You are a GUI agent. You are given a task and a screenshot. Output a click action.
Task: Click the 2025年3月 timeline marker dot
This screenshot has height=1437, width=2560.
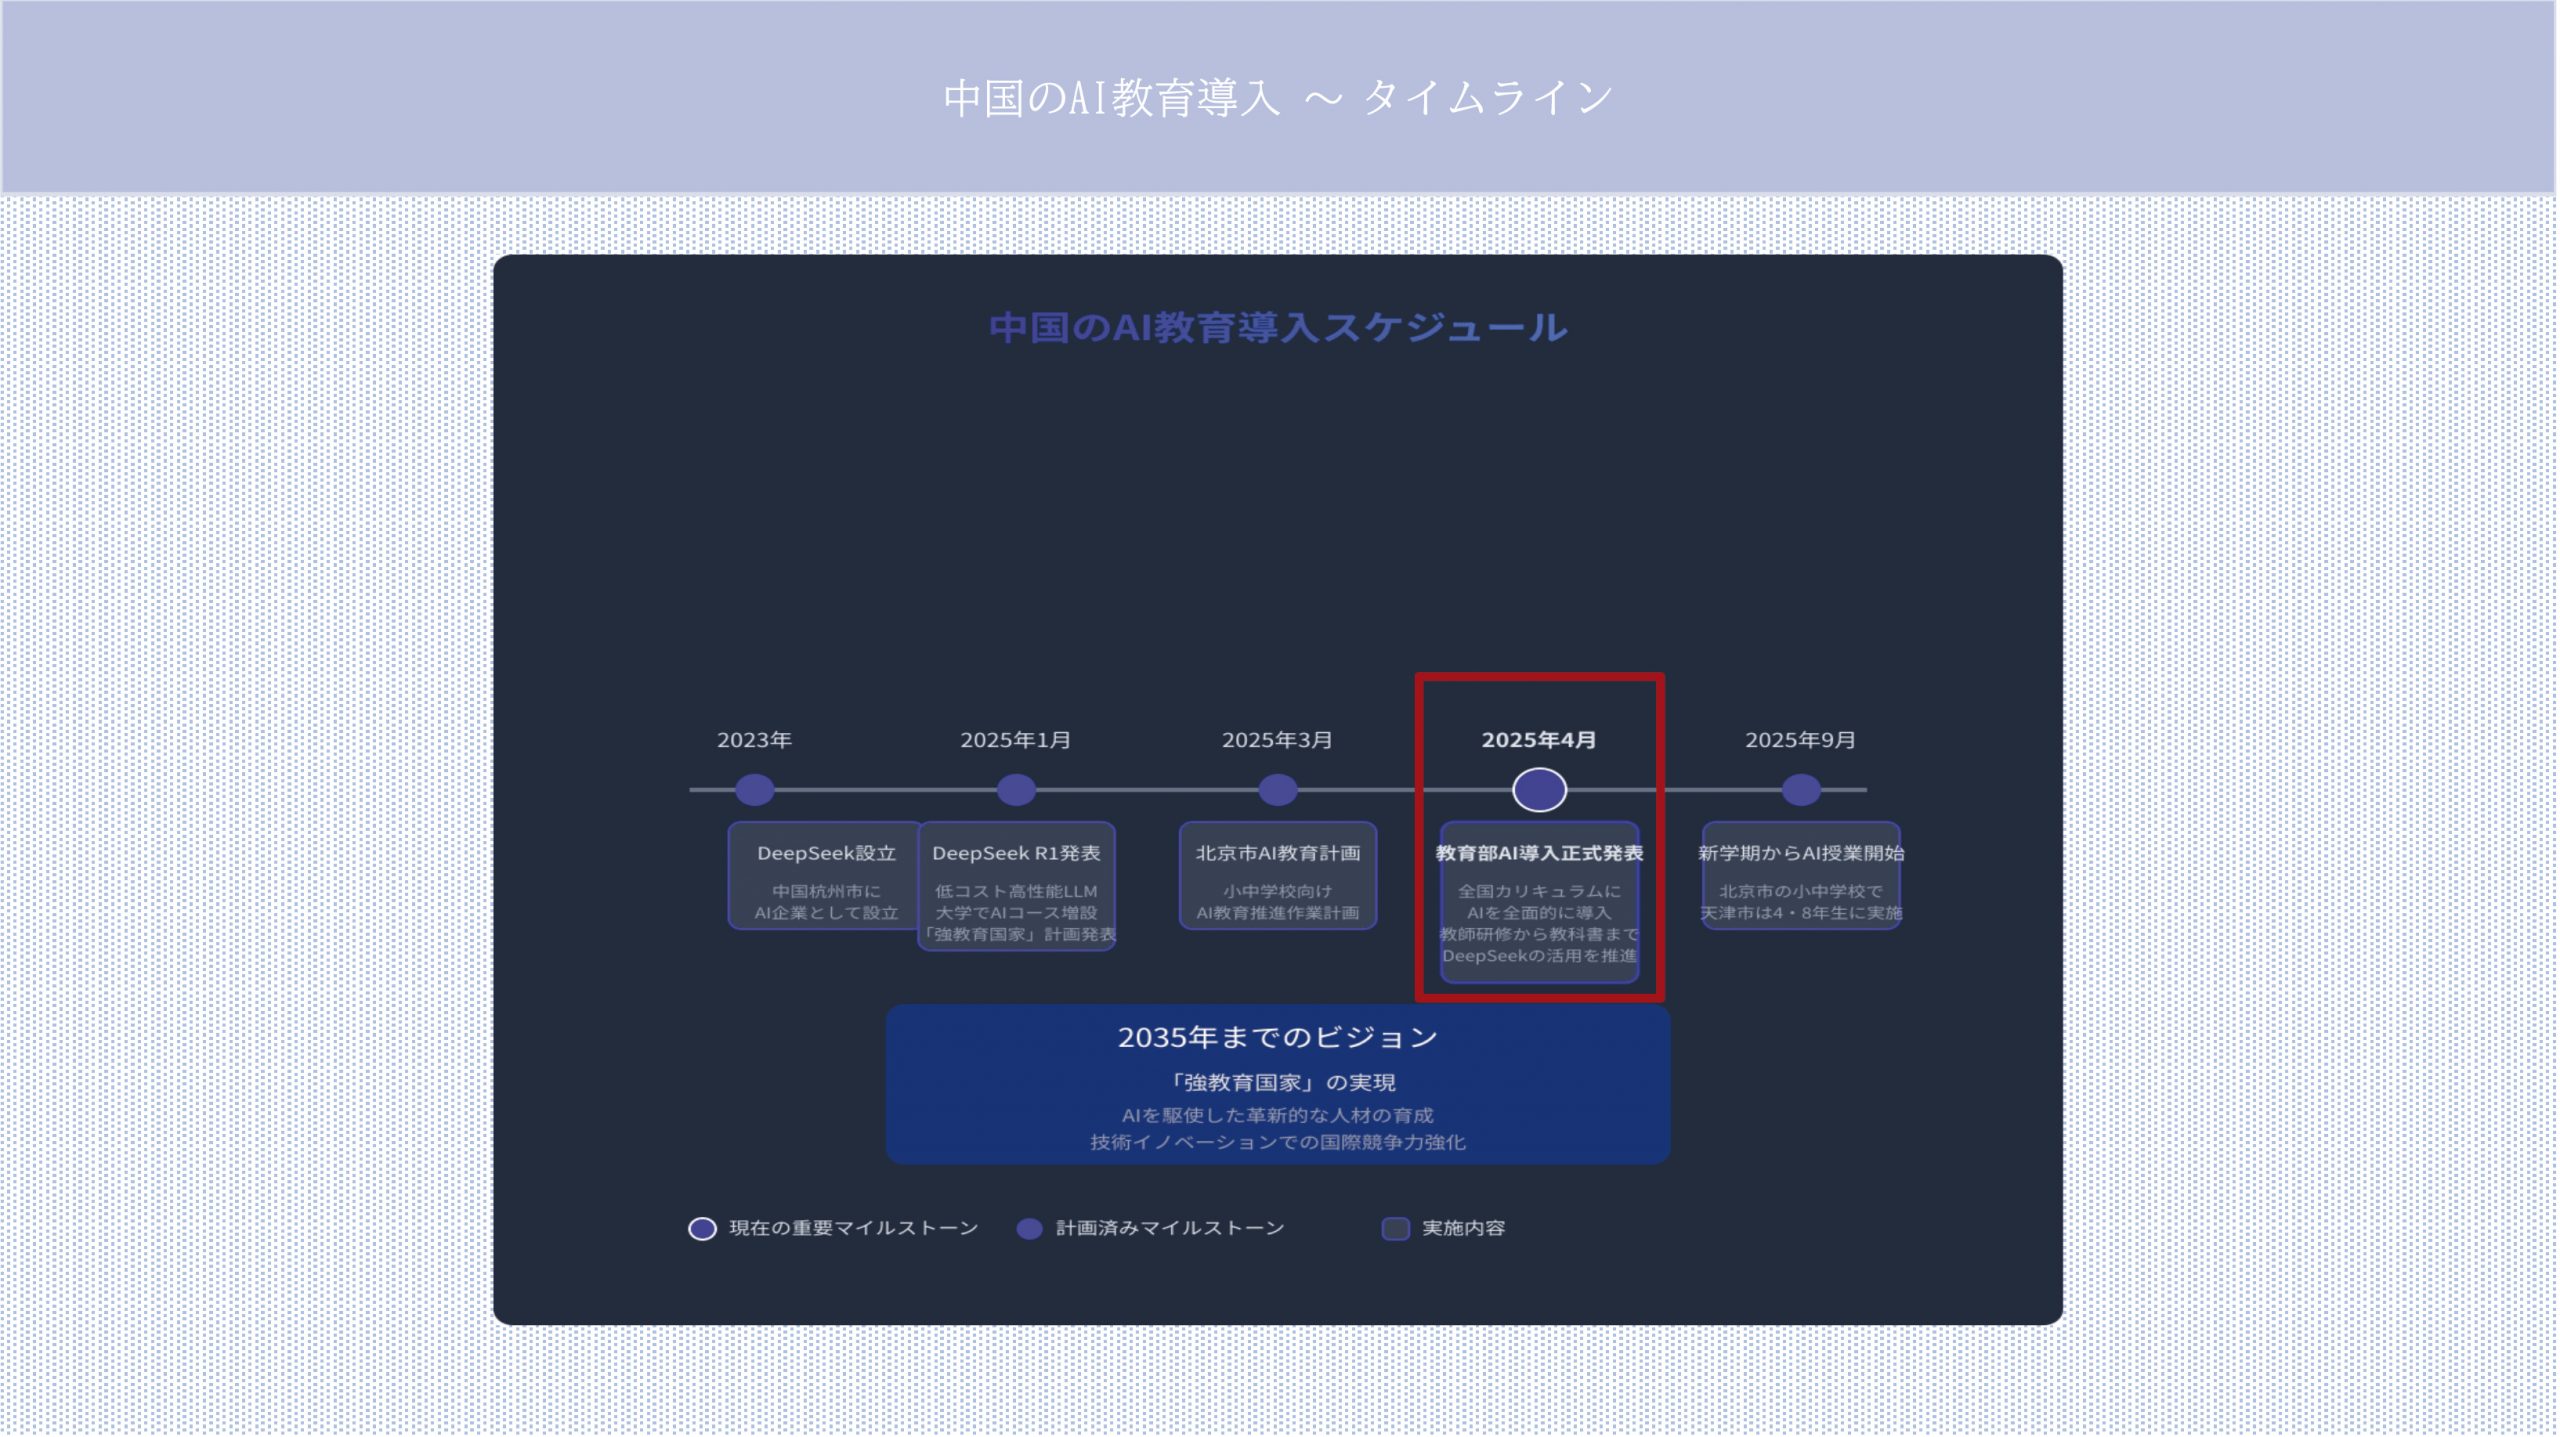1278,790
